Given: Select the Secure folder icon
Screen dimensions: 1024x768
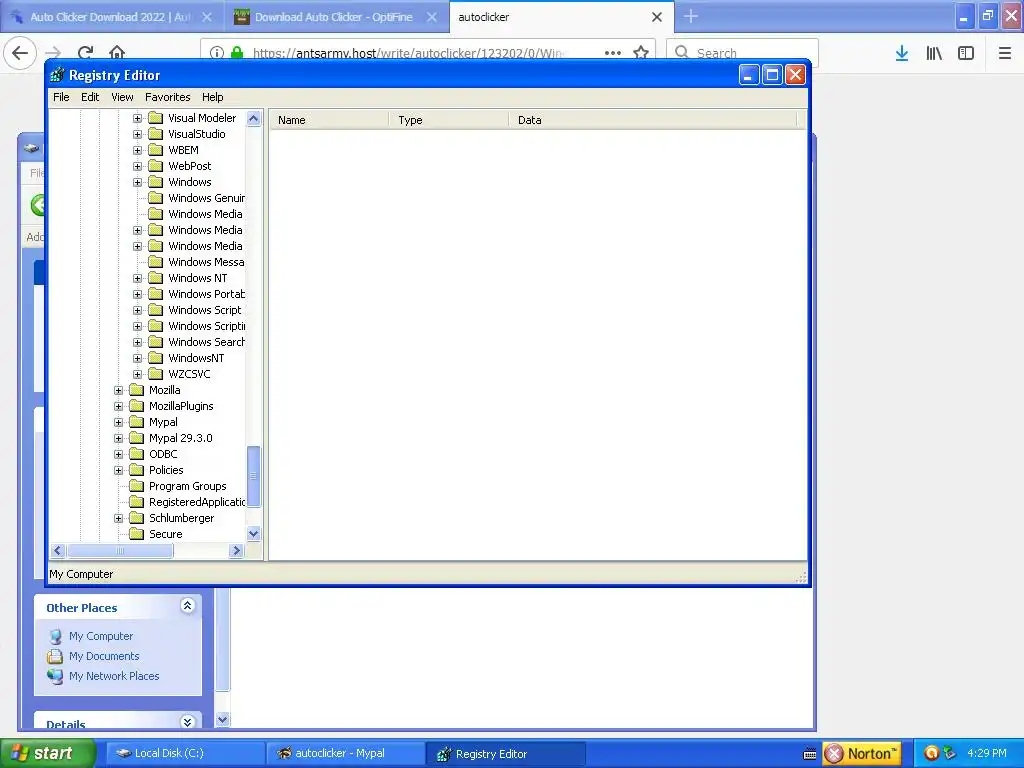Looking at the screenshot, I should click(136, 534).
